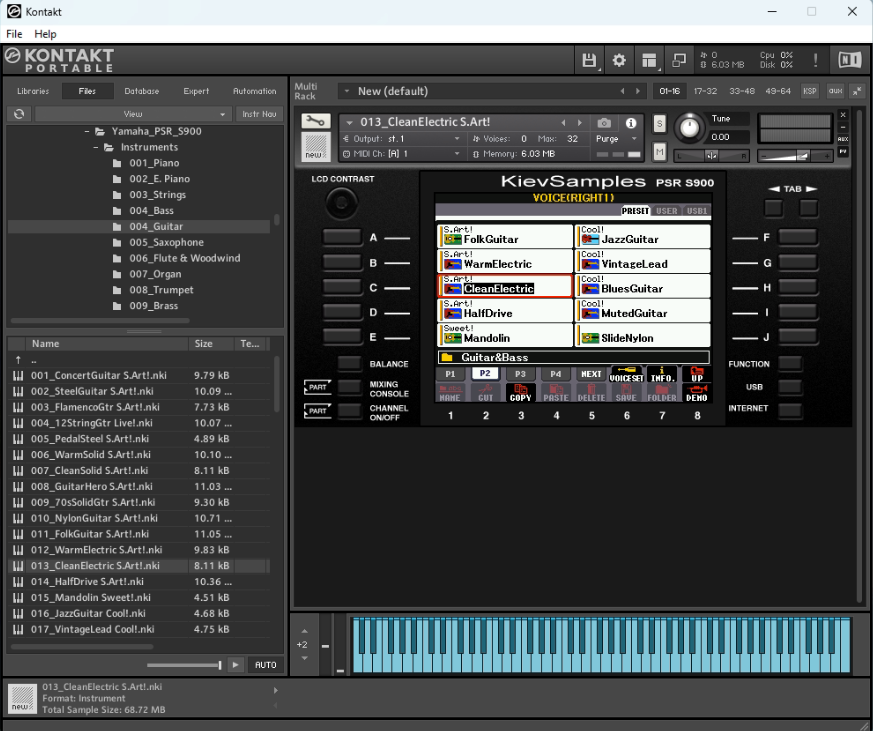This screenshot has width=873, height=731.
Task: Open Kontakt options gear icon
Action: tap(619, 60)
